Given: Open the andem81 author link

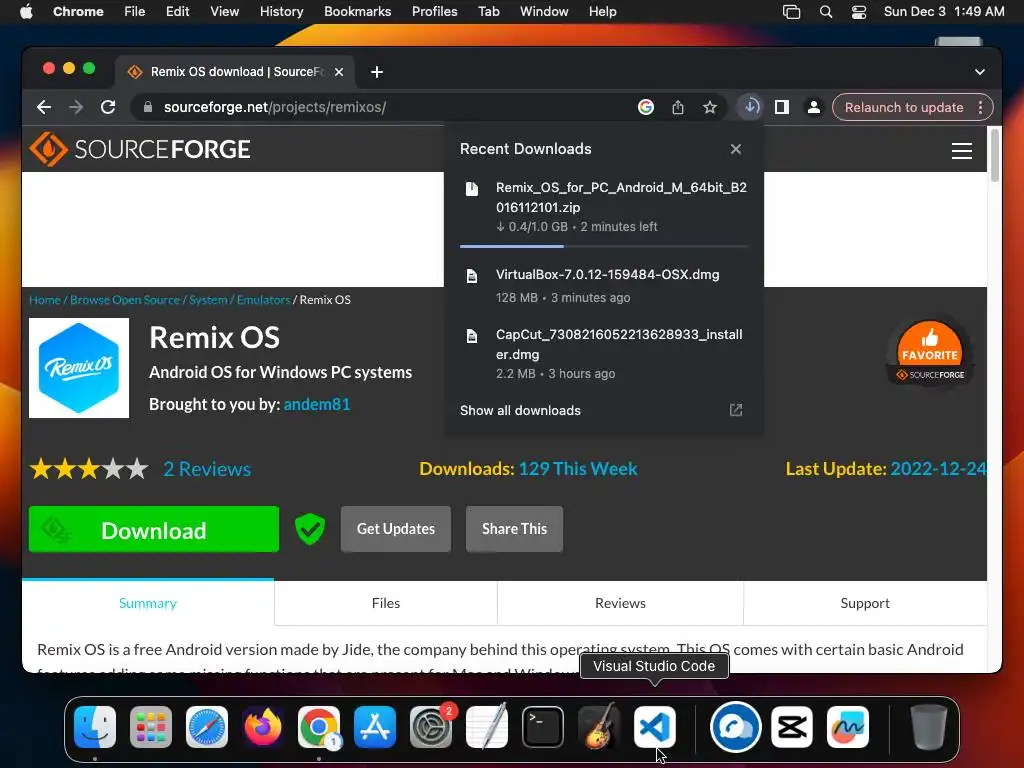Looking at the screenshot, I should pyautogui.click(x=317, y=404).
